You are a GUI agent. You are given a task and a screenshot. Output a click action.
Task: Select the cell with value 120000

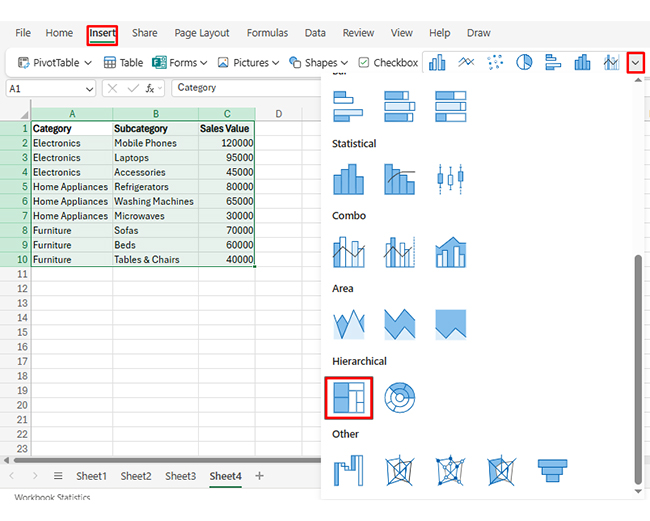(x=226, y=143)
